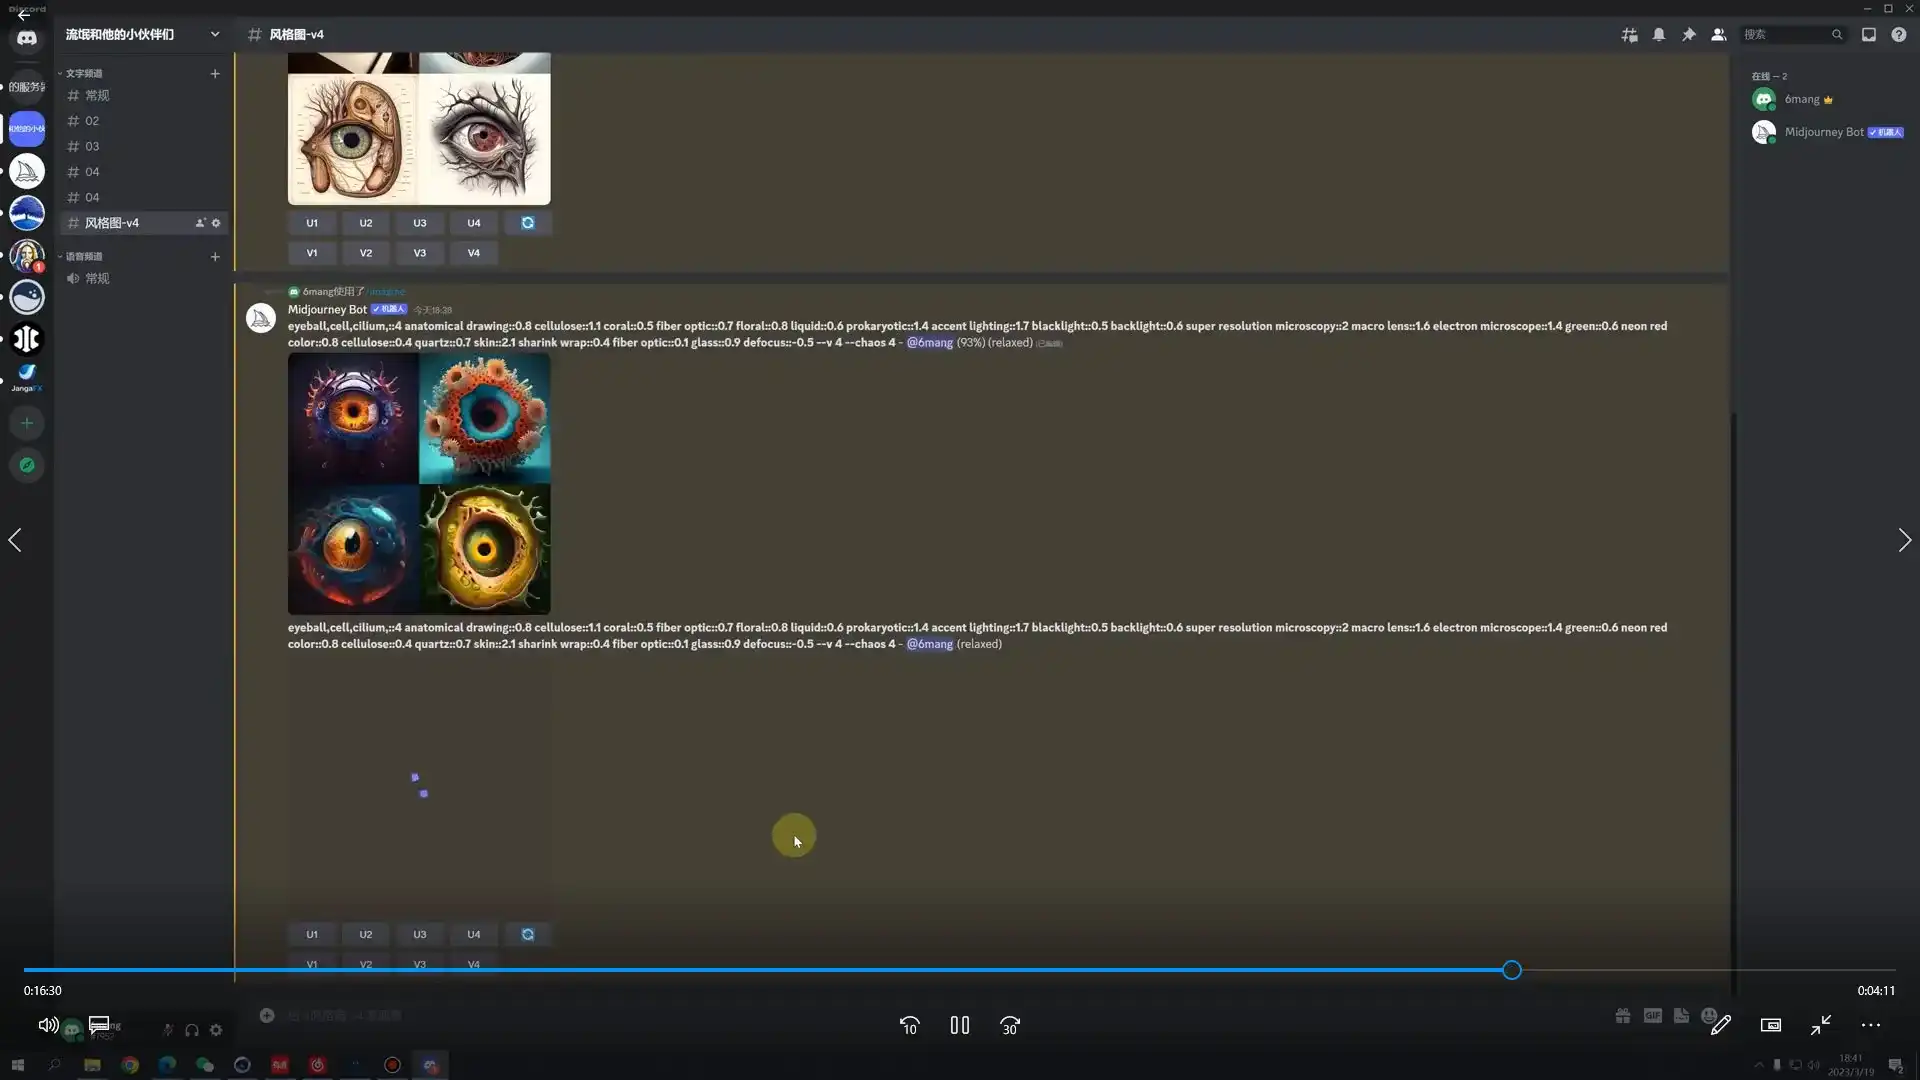The height and width of the screenshot is (1080, 1920).
Task: Skip forward 30 seconds
Action: coord(1010,1026)
